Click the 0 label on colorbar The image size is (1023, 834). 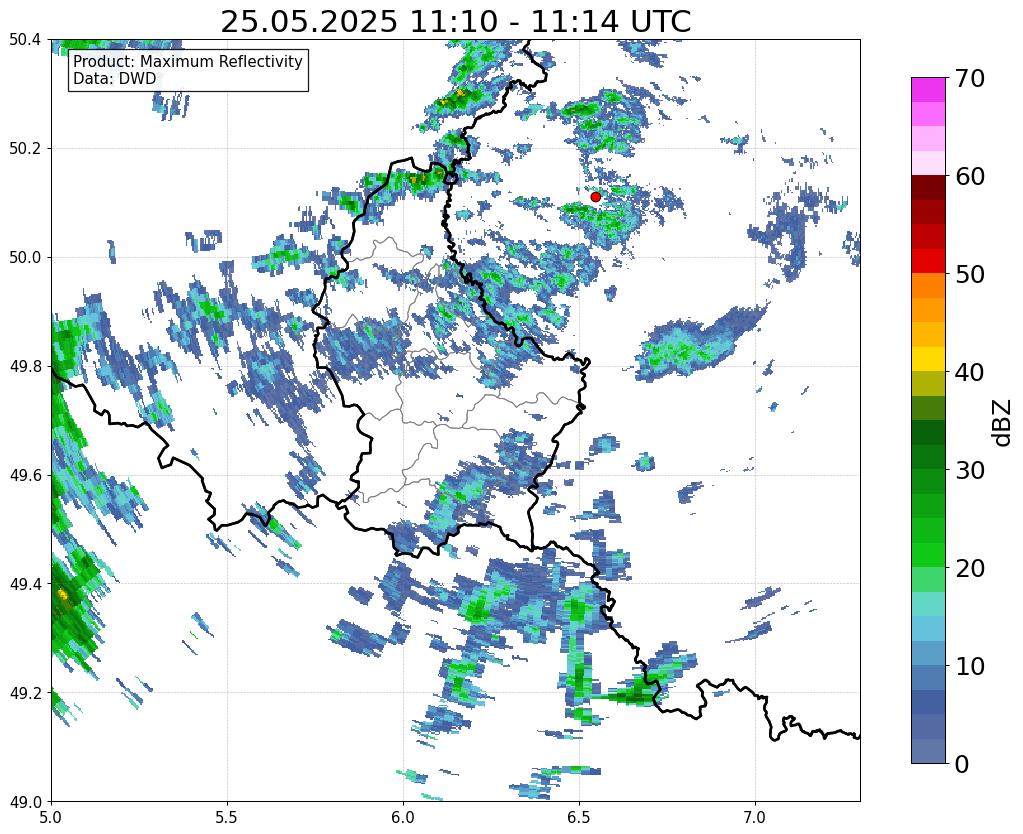click(x=962, y=764)
